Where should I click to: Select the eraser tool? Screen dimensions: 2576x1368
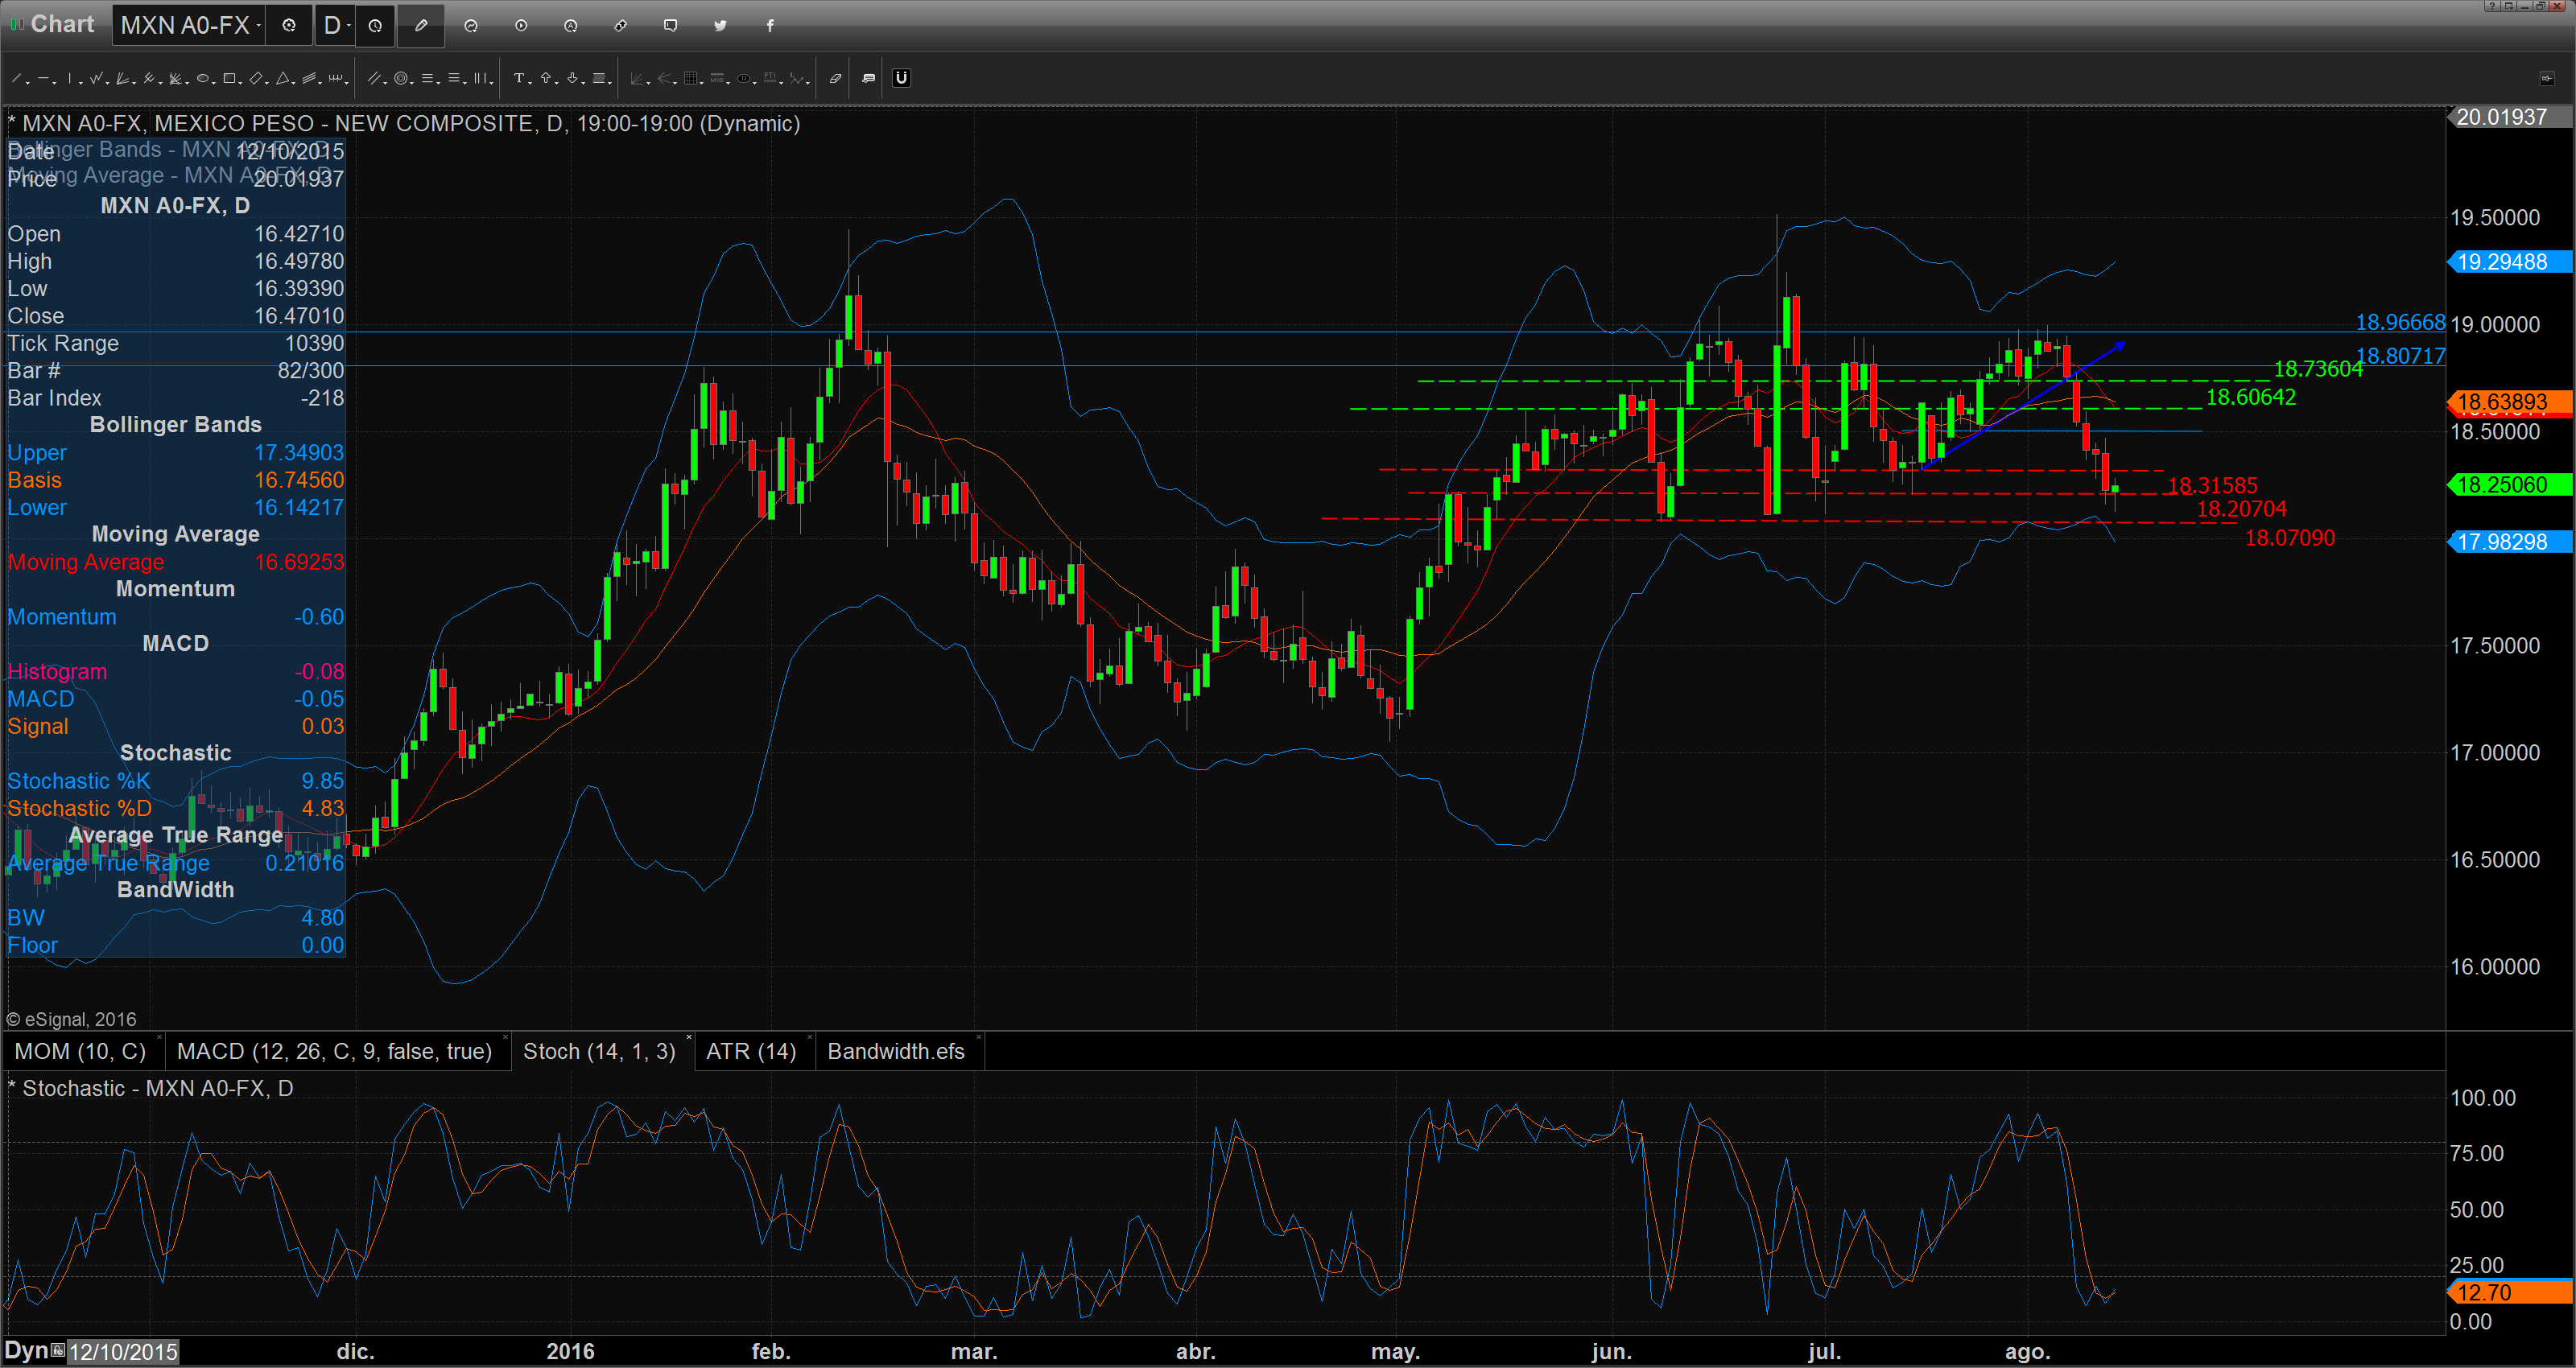coord(836,78)
